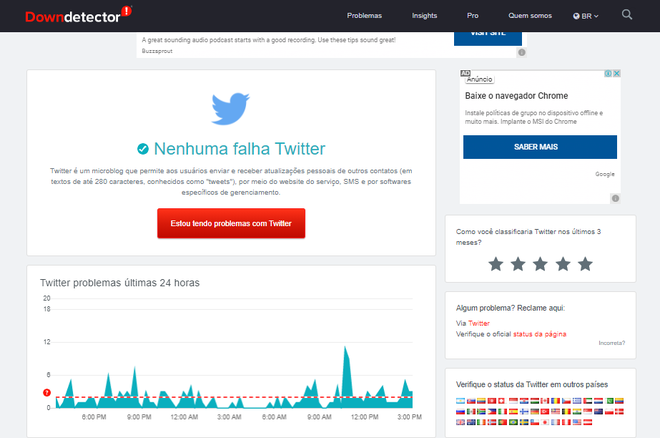
Task: Select the Brazil flag
Action: (513, 422)
